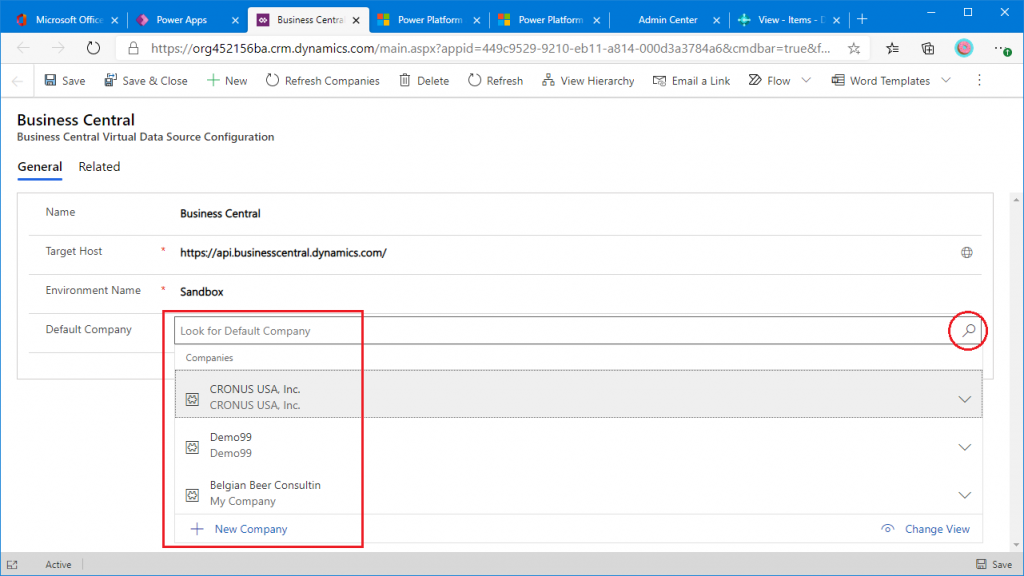Screen dimensions: 1024x576
Task: Expand details chevron for CRONUS USA, Inc.
Action: [x=965, y=399]
